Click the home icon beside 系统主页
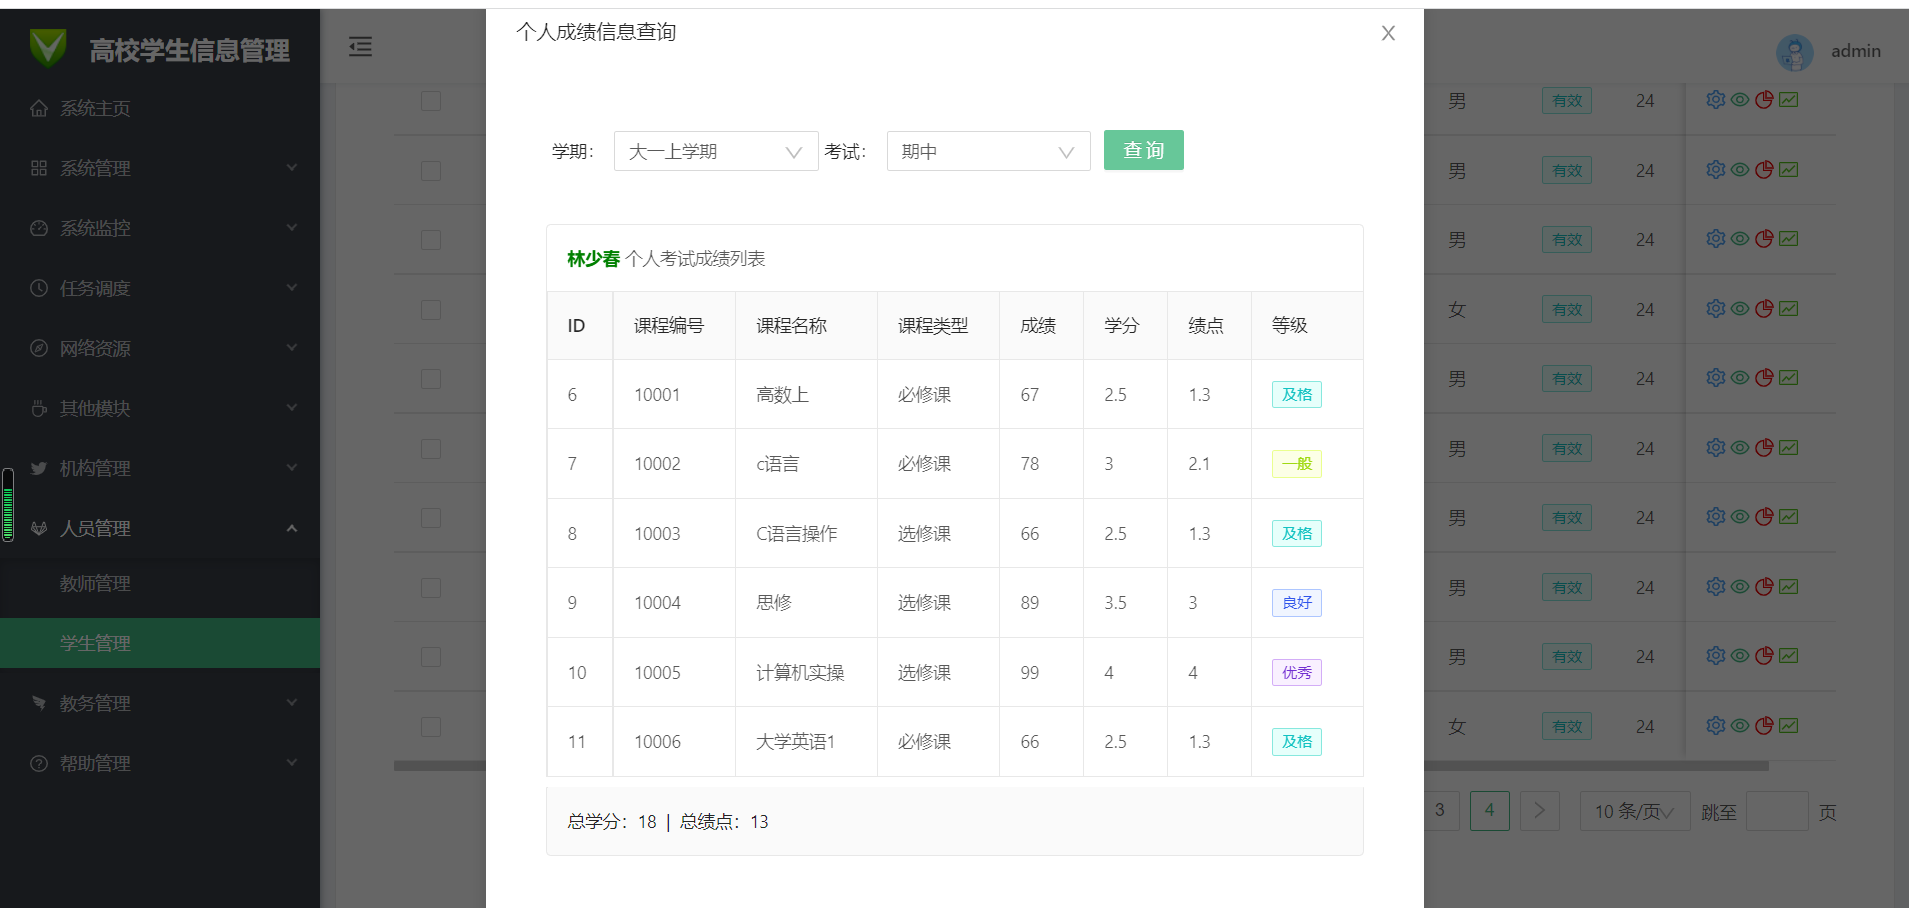This screenshot has width=1909, height=908. (x=39, y=108)
